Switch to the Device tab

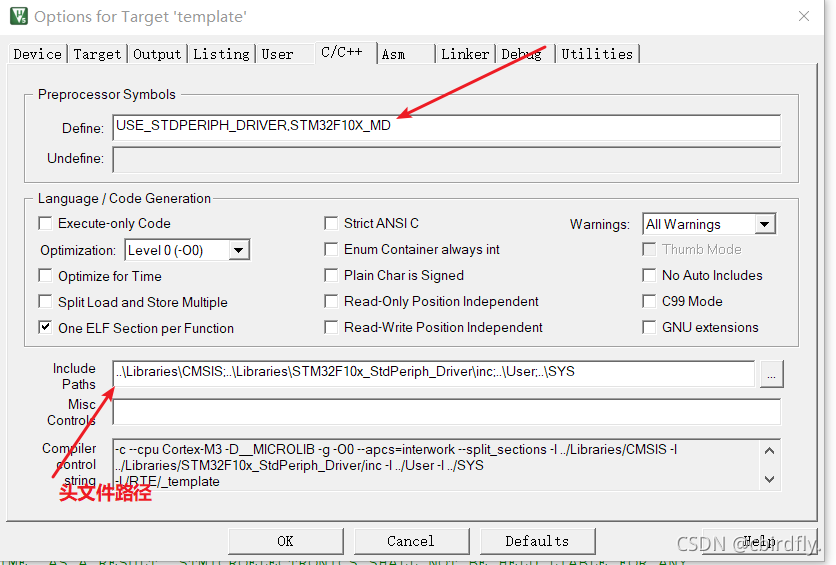pos(37,54)
